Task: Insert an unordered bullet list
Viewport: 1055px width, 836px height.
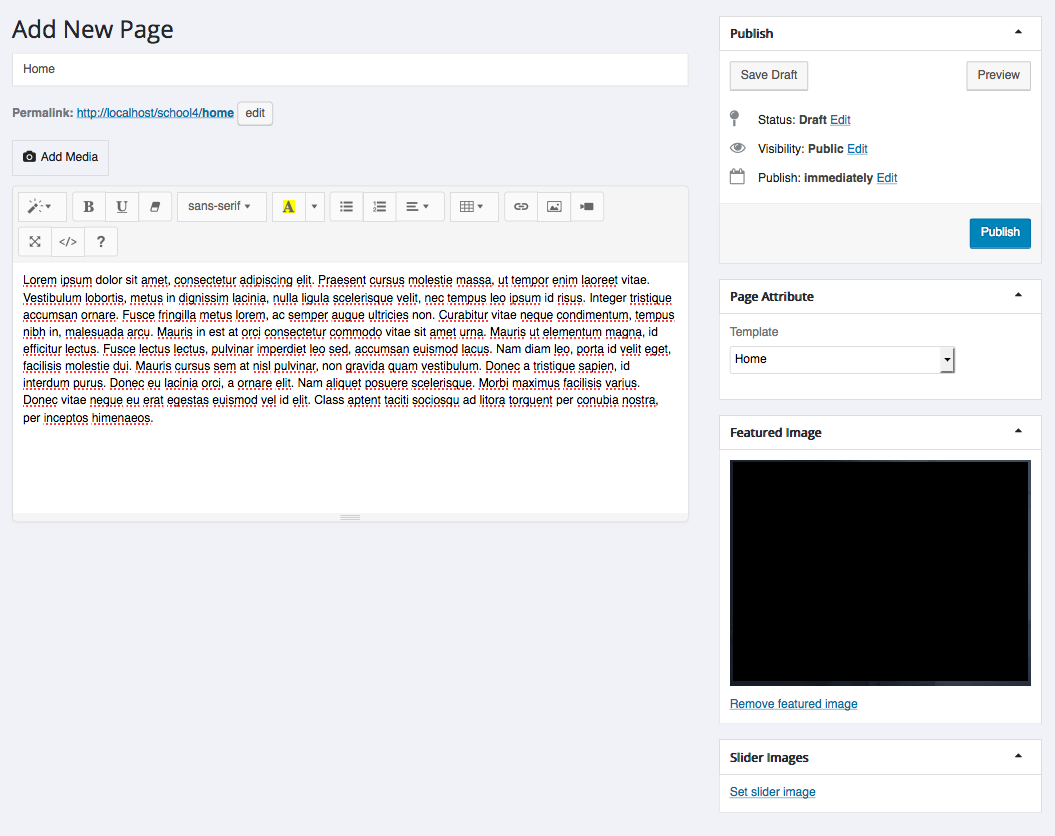Action: (347, 207)
